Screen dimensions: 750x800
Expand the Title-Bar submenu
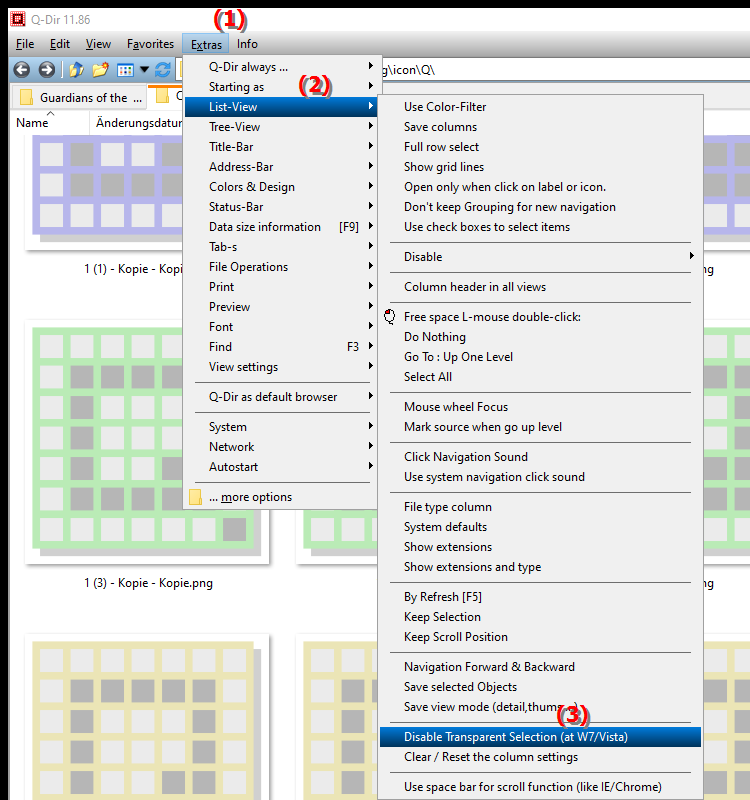(282, 146)
